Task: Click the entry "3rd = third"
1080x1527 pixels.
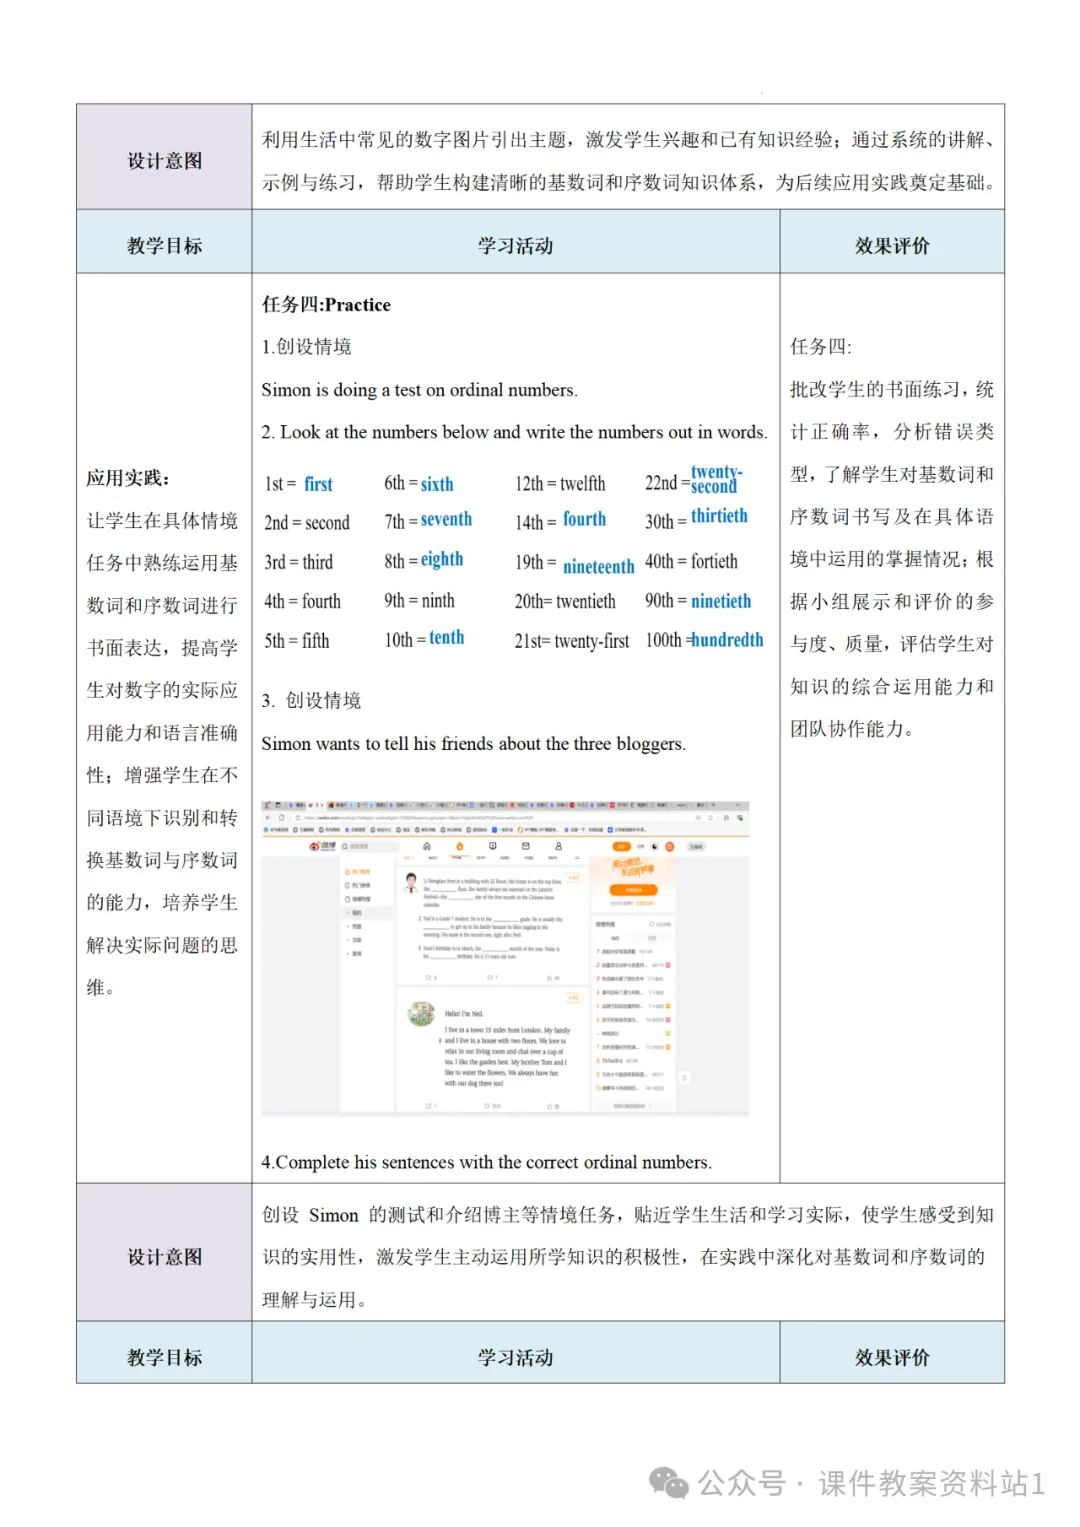Action: point(299,562)
